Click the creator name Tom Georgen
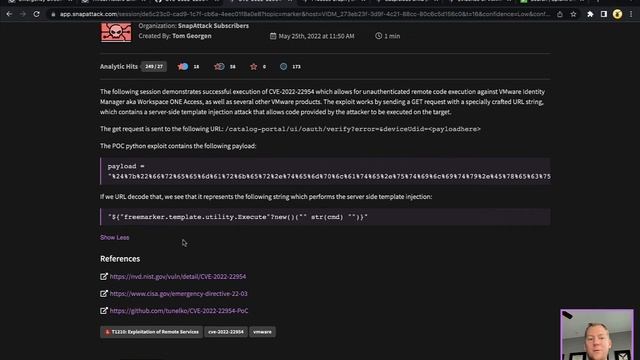The width and height of the screenshot is (640, 360). [x=191, y=36]
